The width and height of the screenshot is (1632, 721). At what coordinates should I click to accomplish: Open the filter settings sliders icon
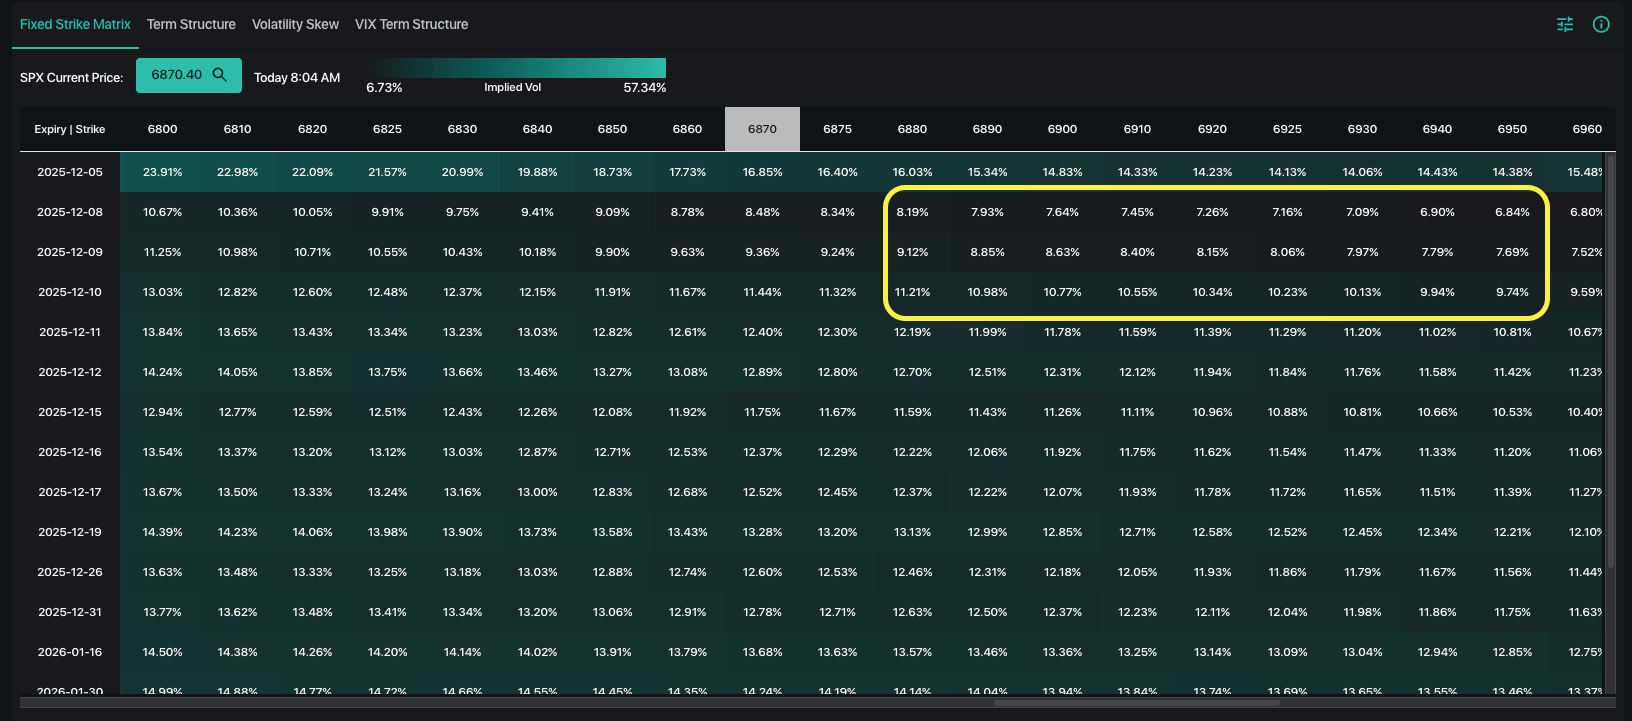coord(1565,24)
